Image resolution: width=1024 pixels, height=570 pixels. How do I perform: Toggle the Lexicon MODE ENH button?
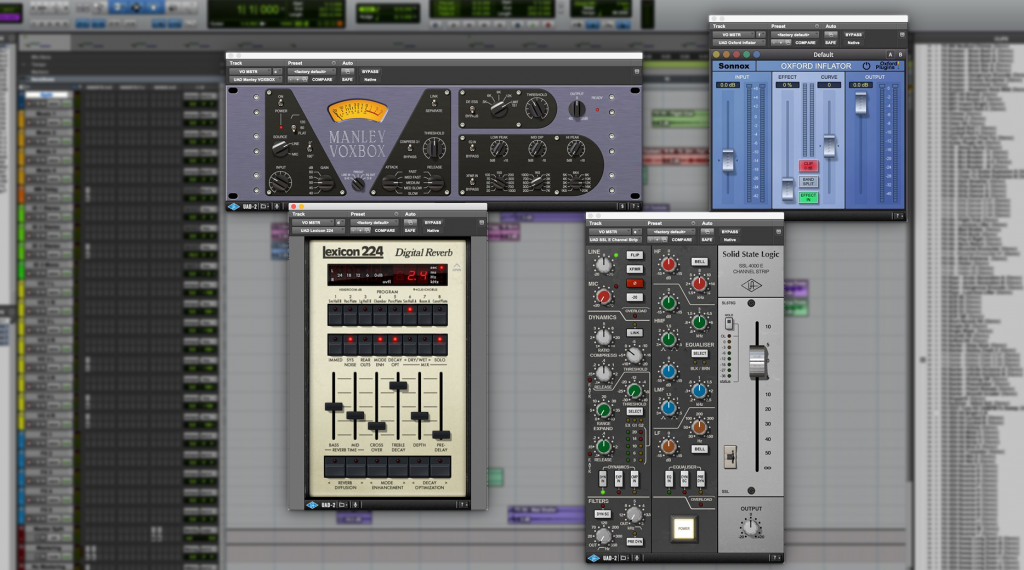[380, 344]
